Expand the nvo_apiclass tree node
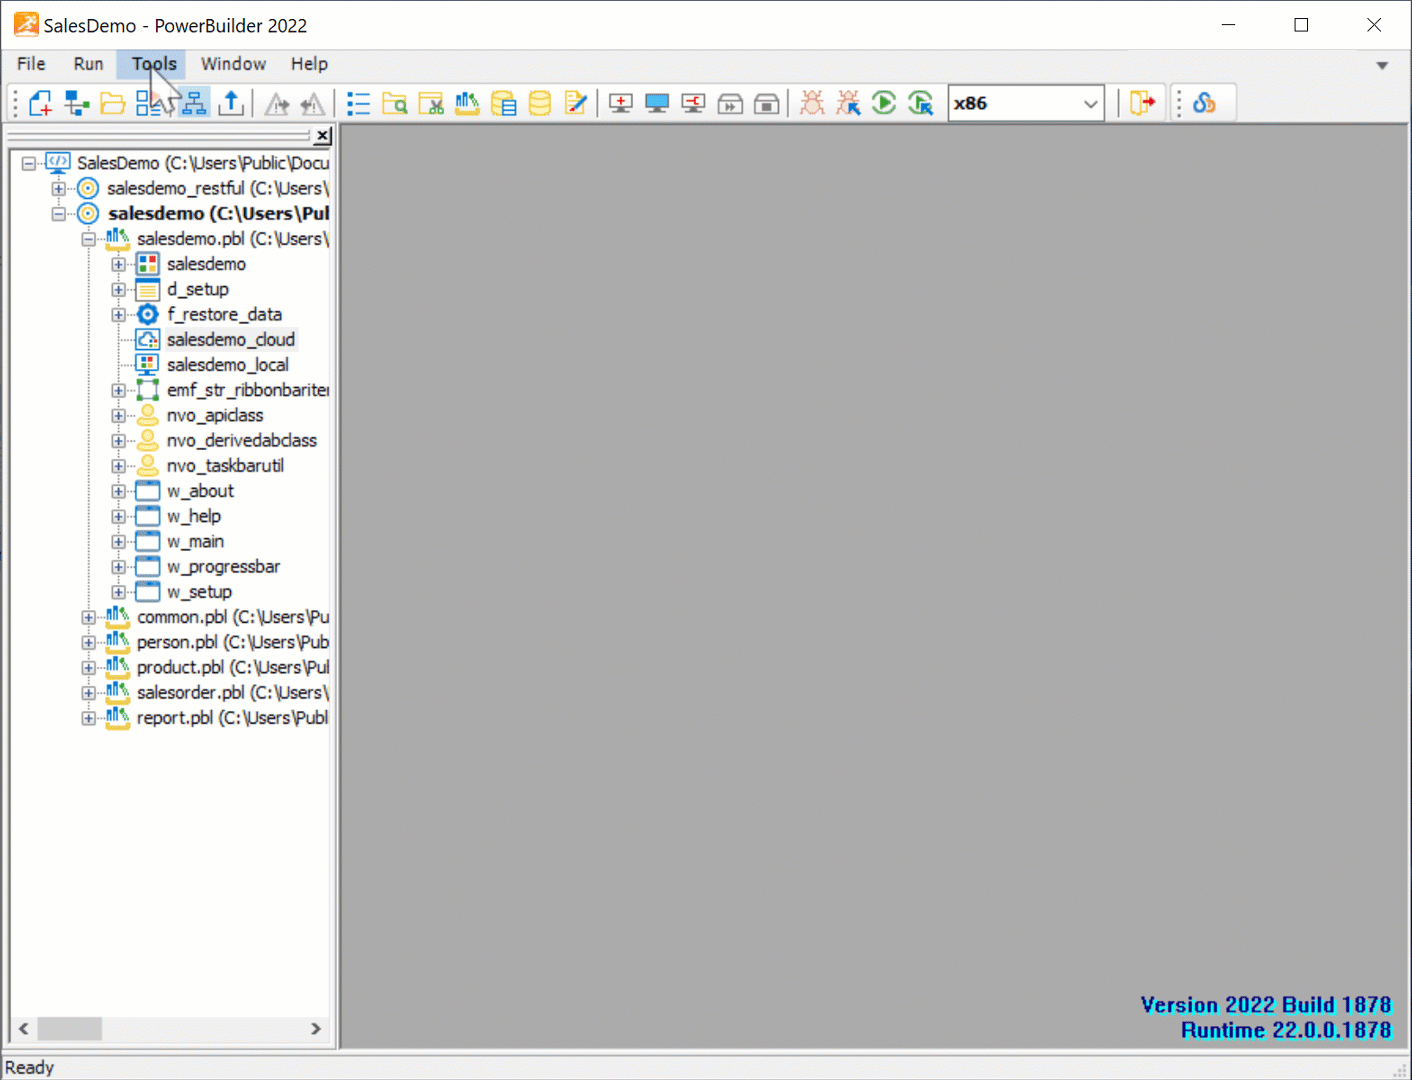1412x1080 pixels. point(119,415)
